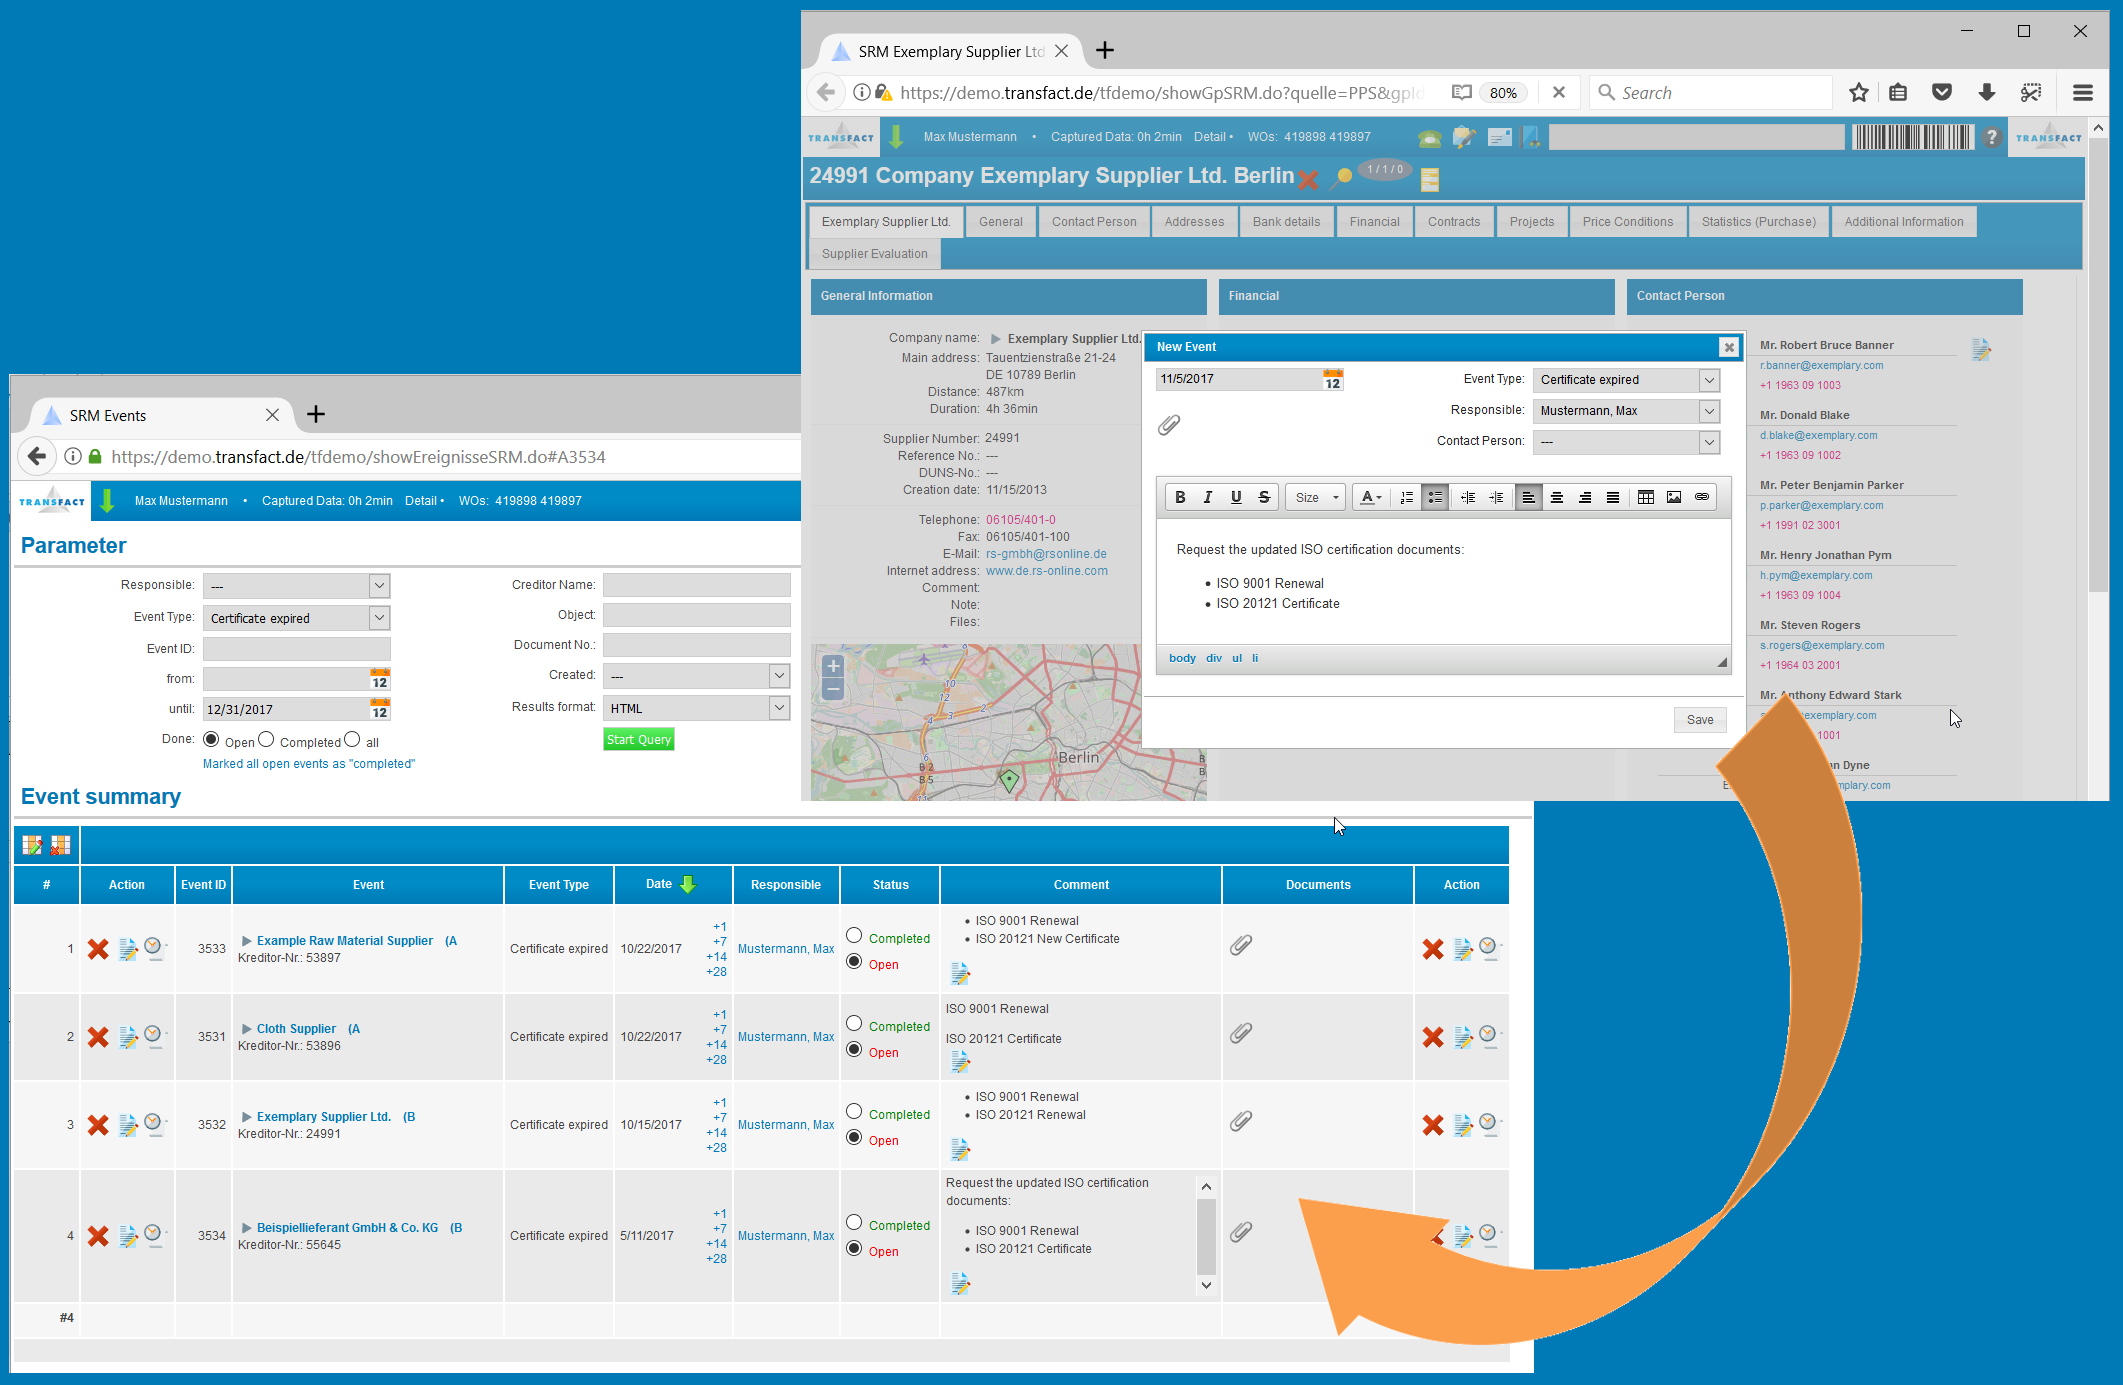2123x1385 pixels.
Task: Toggle Strikethrough in the editor toolbar
Action: click(x=1264, y=497)
